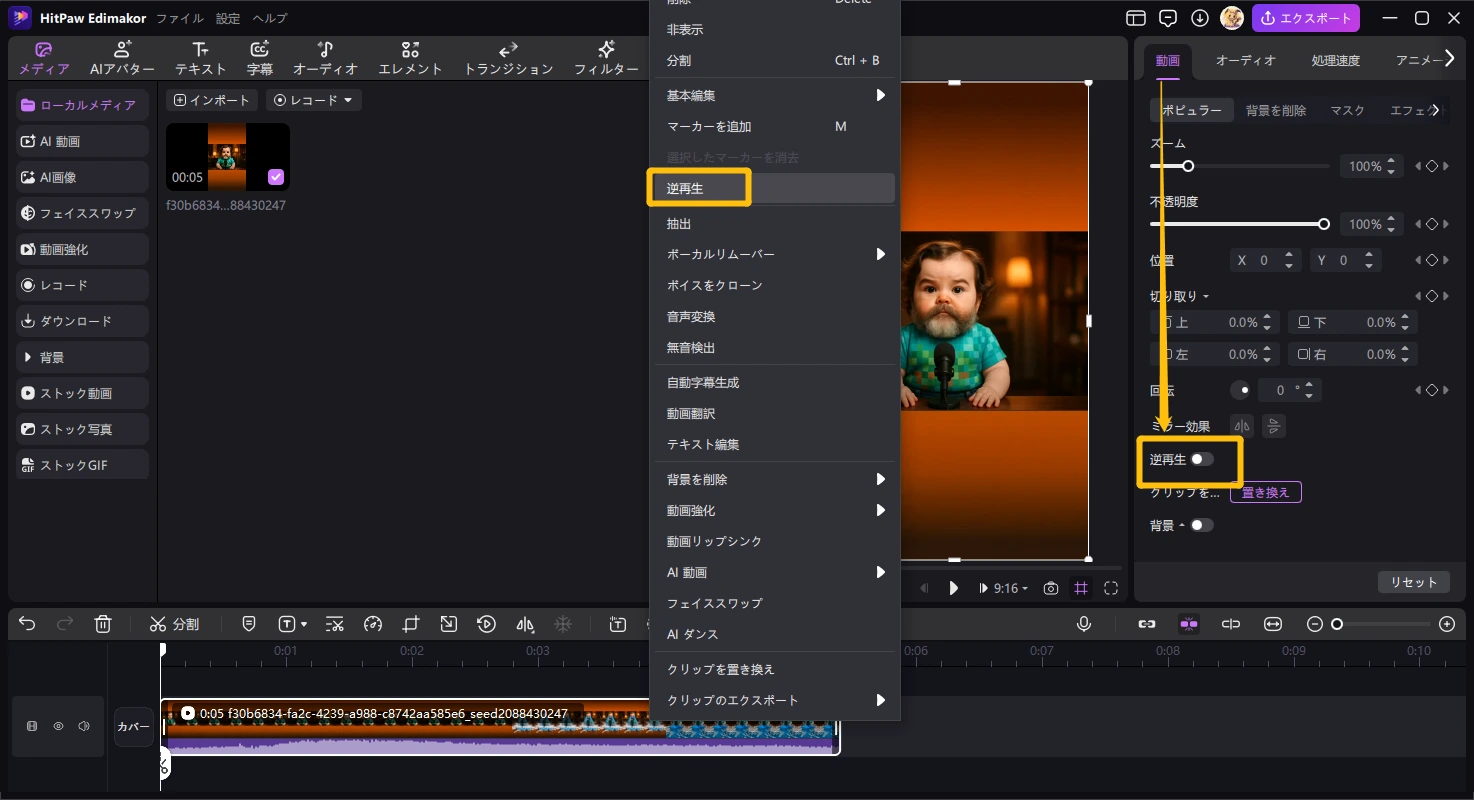Toggle the 逆再生 switch in properties panel

1202,459
